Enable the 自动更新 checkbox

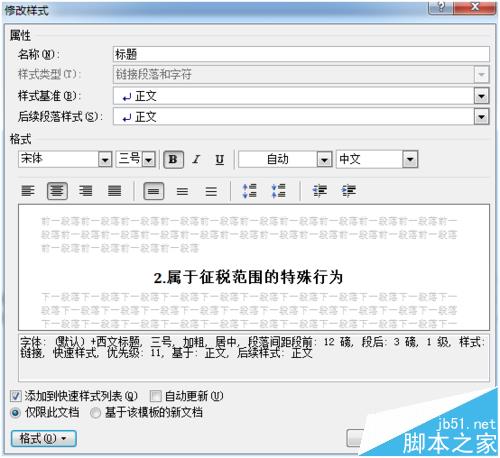click(156, 396)
